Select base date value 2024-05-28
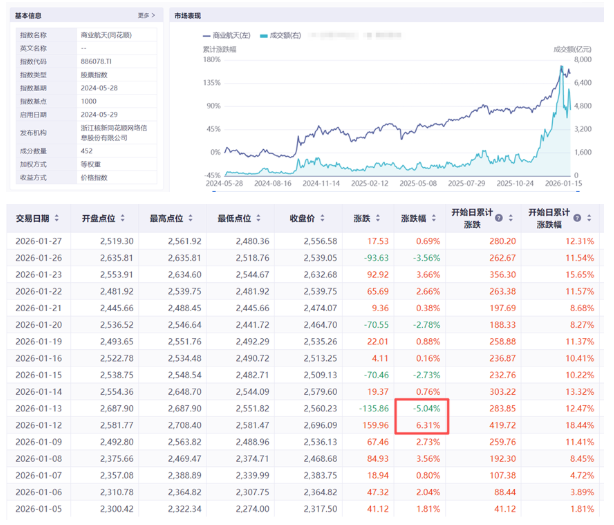Screen dimensions: 614x525 [x=99, y=88]
